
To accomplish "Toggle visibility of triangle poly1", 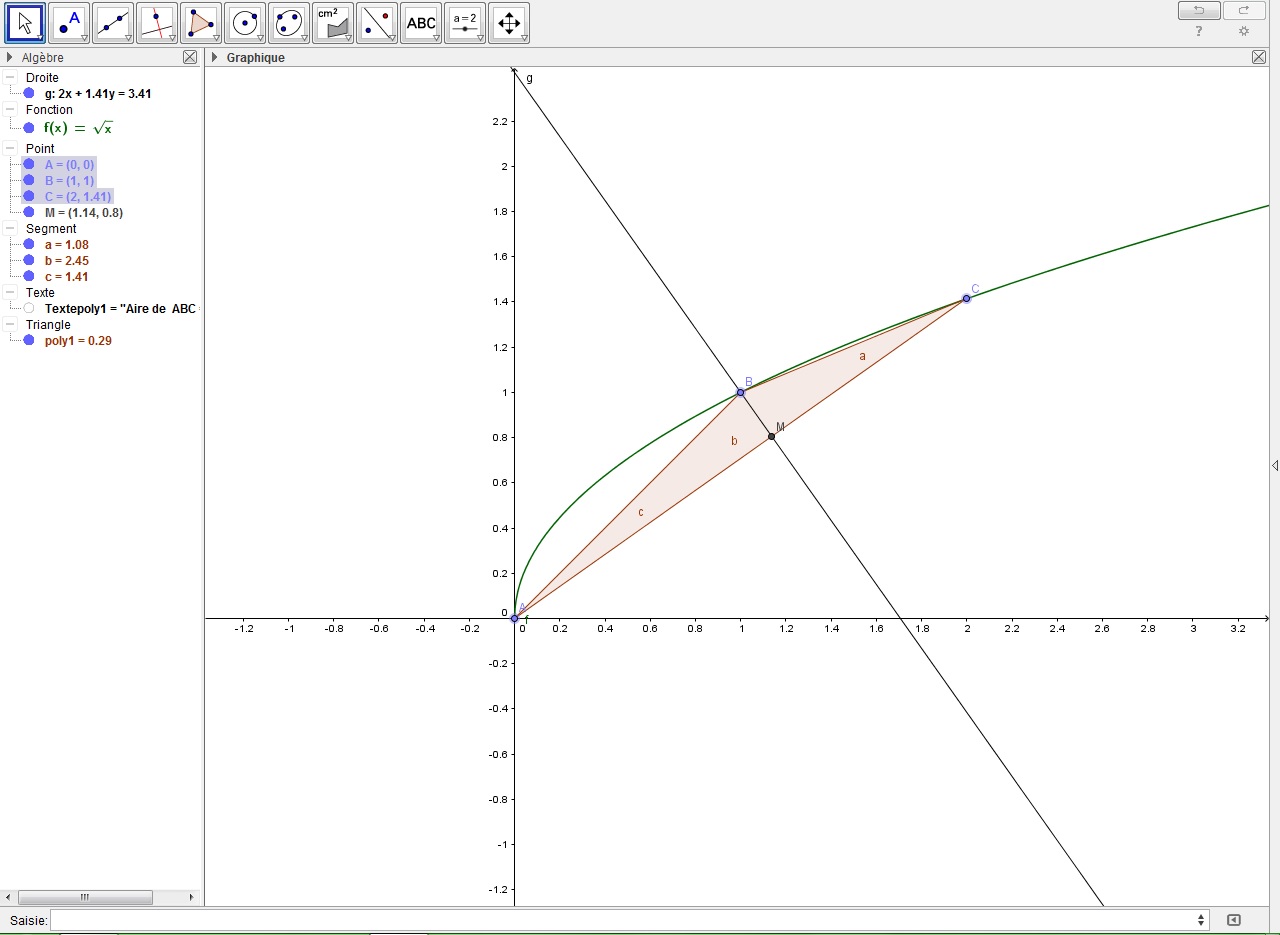I will pyautogui.click(x=29, y=341).
